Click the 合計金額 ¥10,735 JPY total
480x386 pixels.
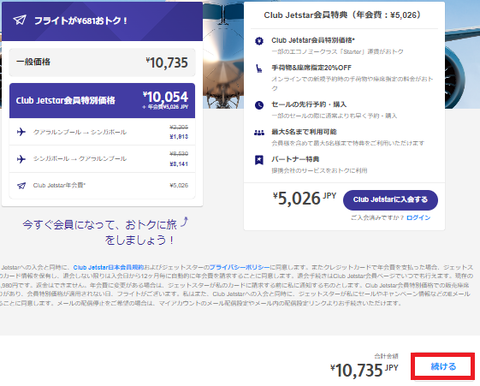pyautogui.click(x=364, y=367)
